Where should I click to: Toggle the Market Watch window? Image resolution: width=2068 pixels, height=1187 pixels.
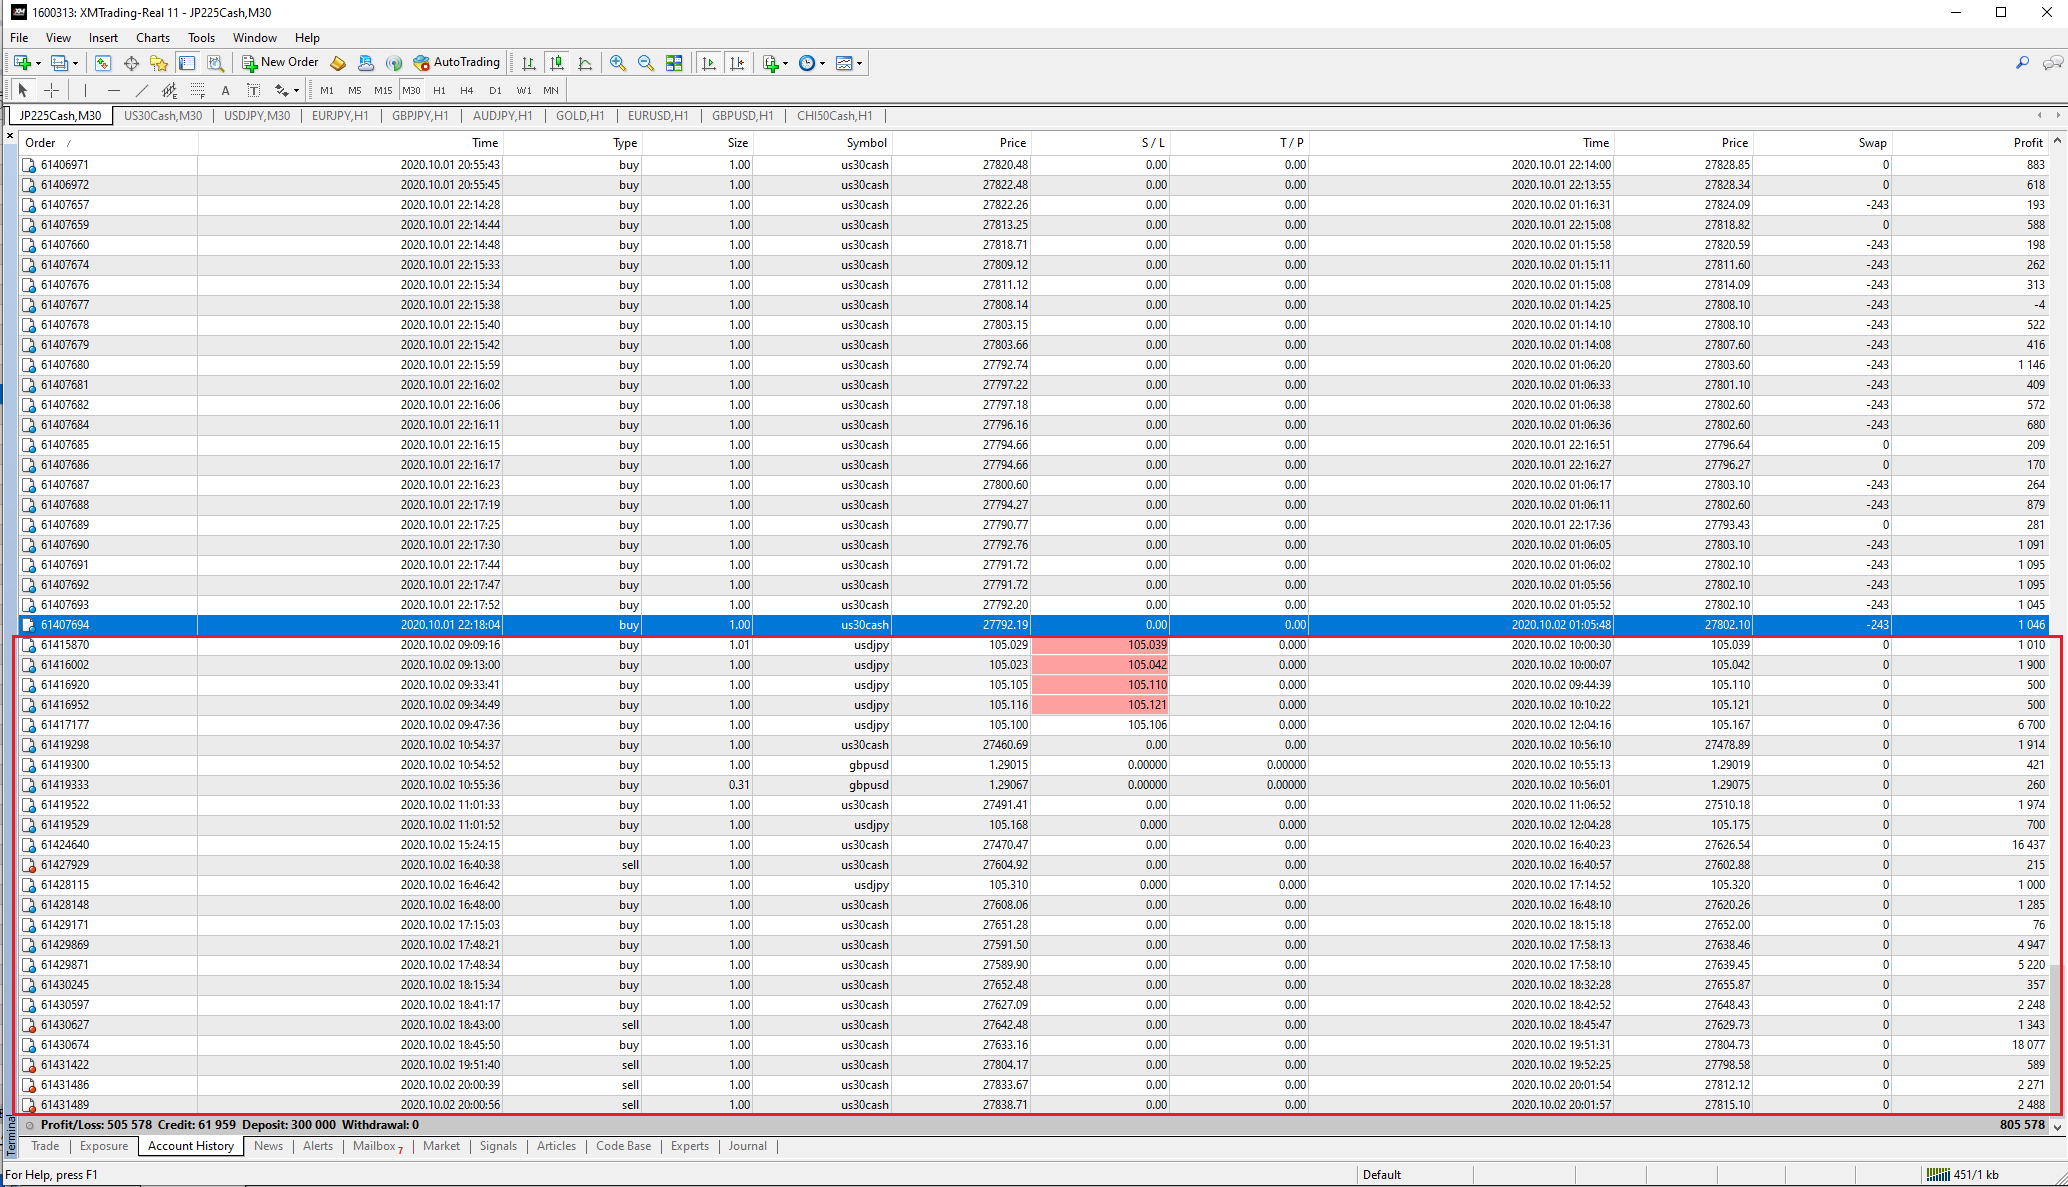102,63
